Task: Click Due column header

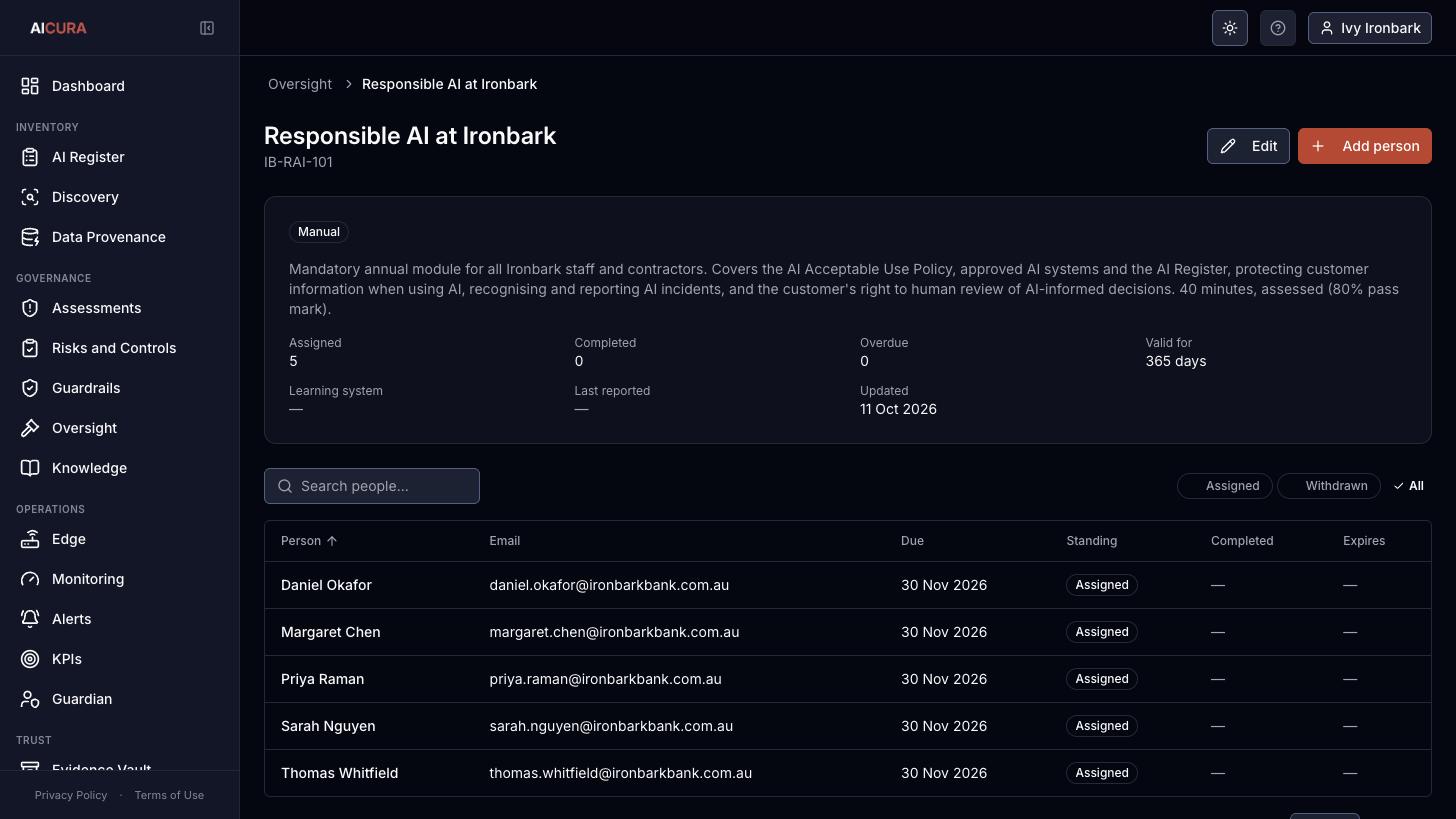Action: [x=912, y=541]
